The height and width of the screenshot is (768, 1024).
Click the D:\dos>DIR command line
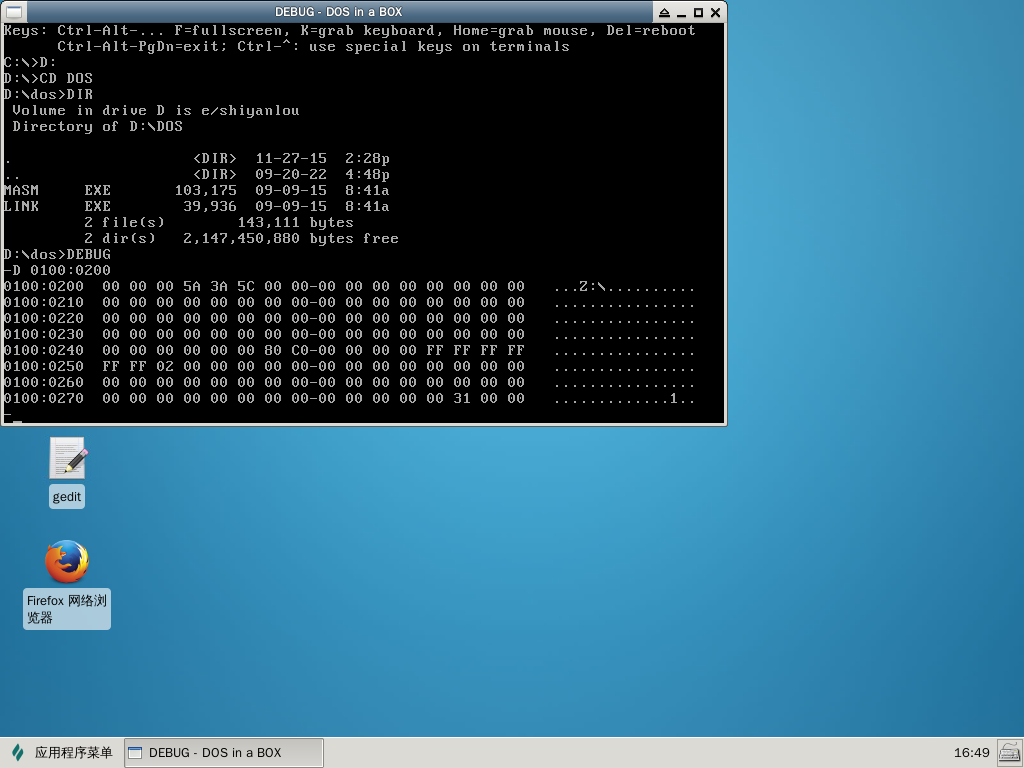point(48,94)
